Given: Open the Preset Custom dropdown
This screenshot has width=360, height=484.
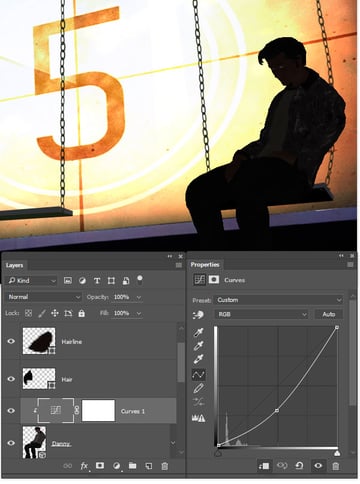Looking at the screenshot, I should coord(279,300).
